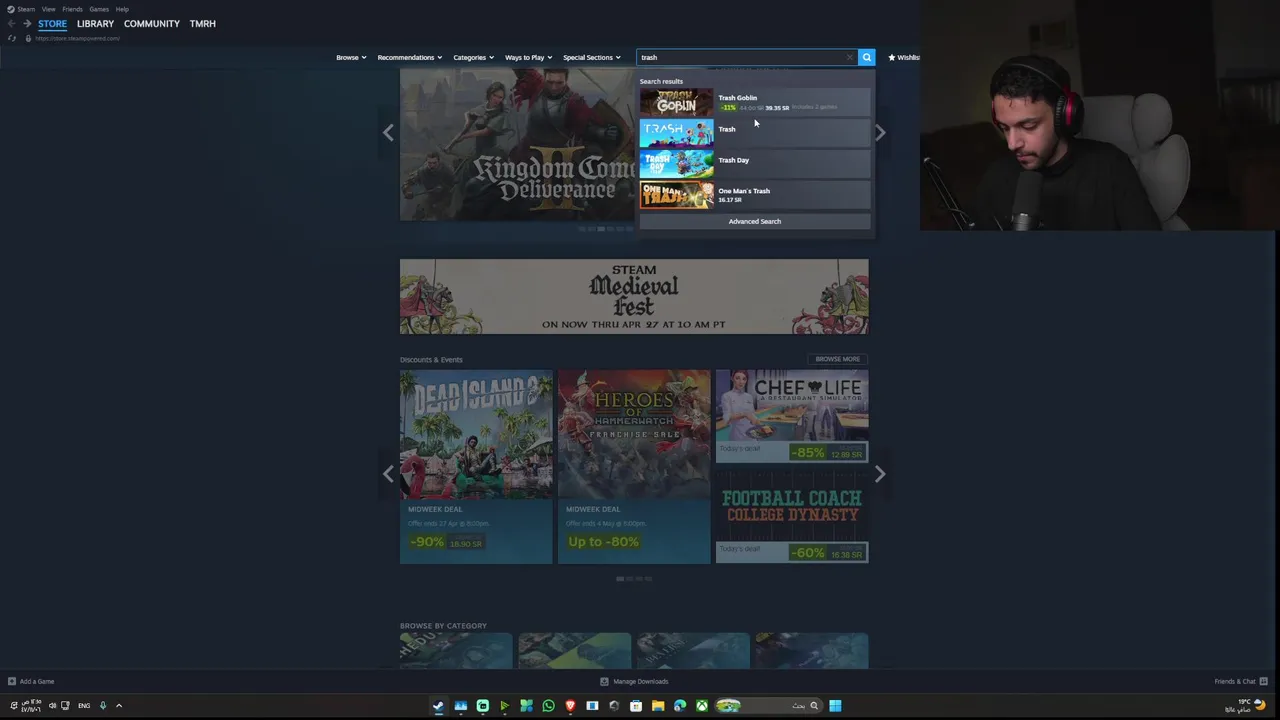Open the Steam Medieval Fest banner
1280x720 pixels.
634,296
